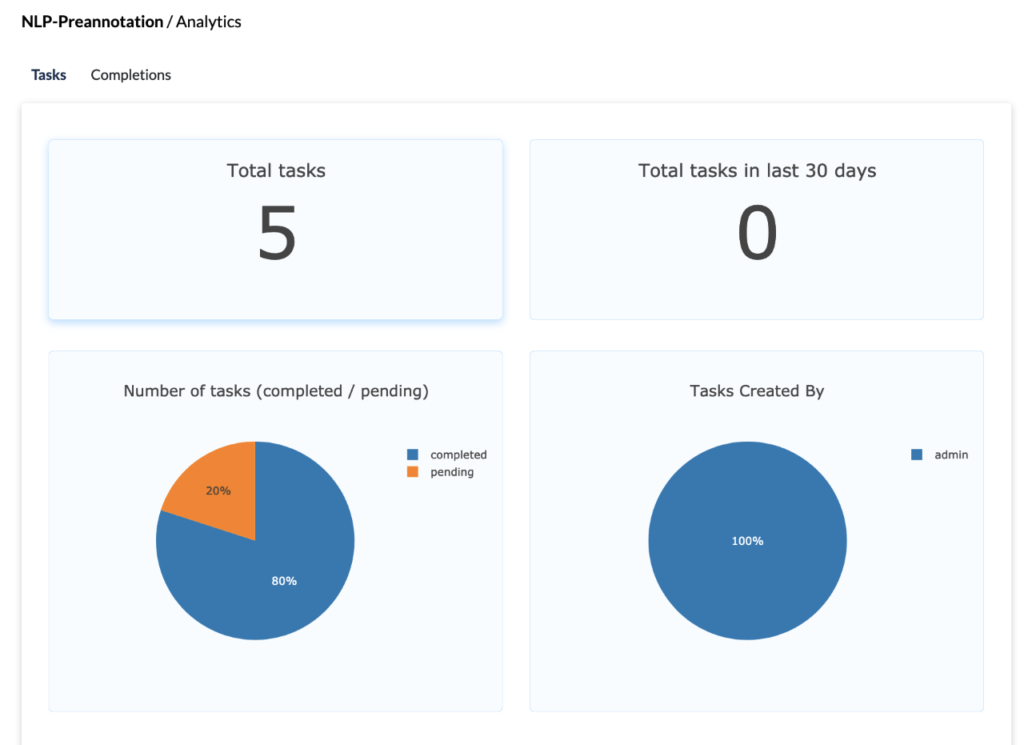Switch to the Completions tab

tap(130, 74)
